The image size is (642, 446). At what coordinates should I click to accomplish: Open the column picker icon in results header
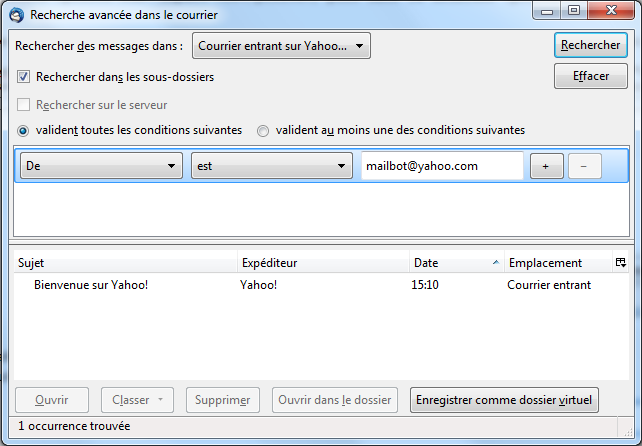pyautogui.click(x=621, y=263)
